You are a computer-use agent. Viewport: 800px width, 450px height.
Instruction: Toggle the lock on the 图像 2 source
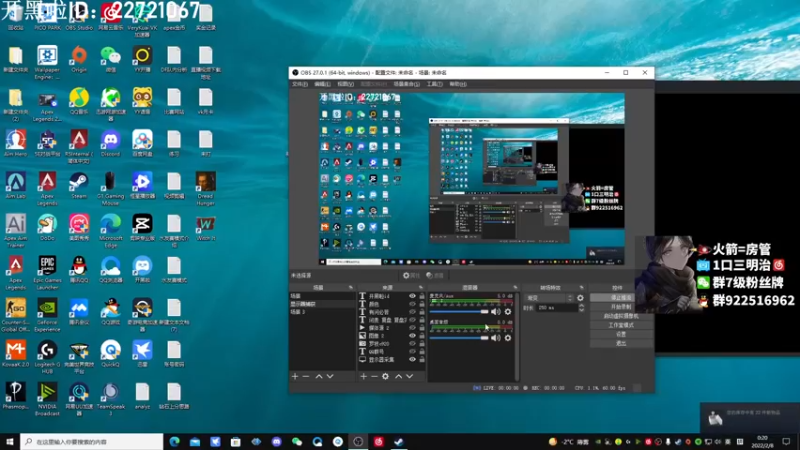tap(422, 336)
